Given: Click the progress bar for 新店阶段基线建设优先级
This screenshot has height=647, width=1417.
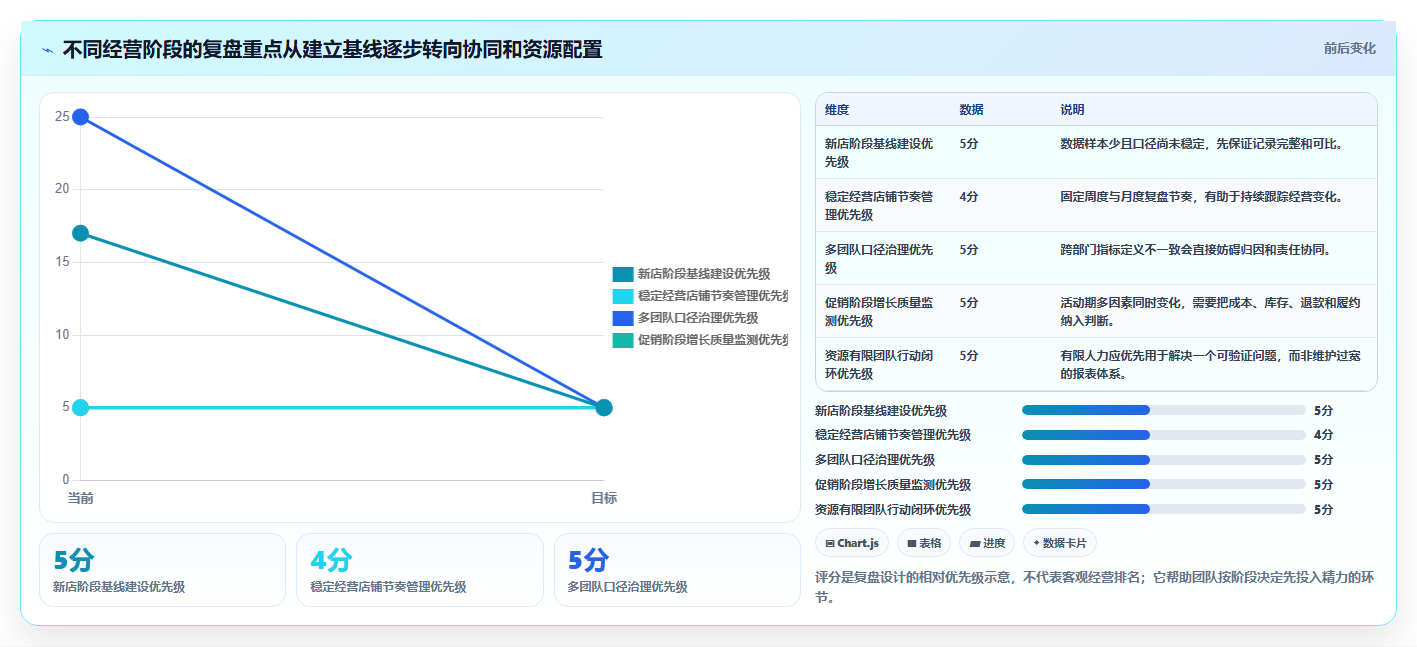Looking at the screenshot, I should (1164, 410).
